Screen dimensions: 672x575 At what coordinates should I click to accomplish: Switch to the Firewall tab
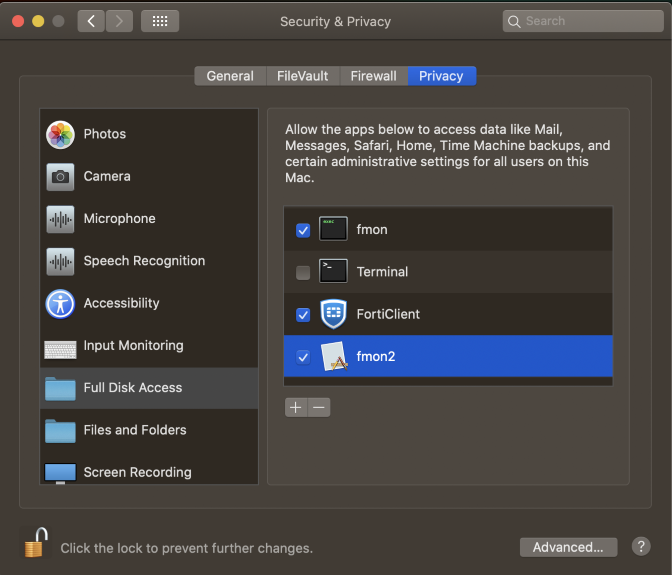click(x=374, y=76)
